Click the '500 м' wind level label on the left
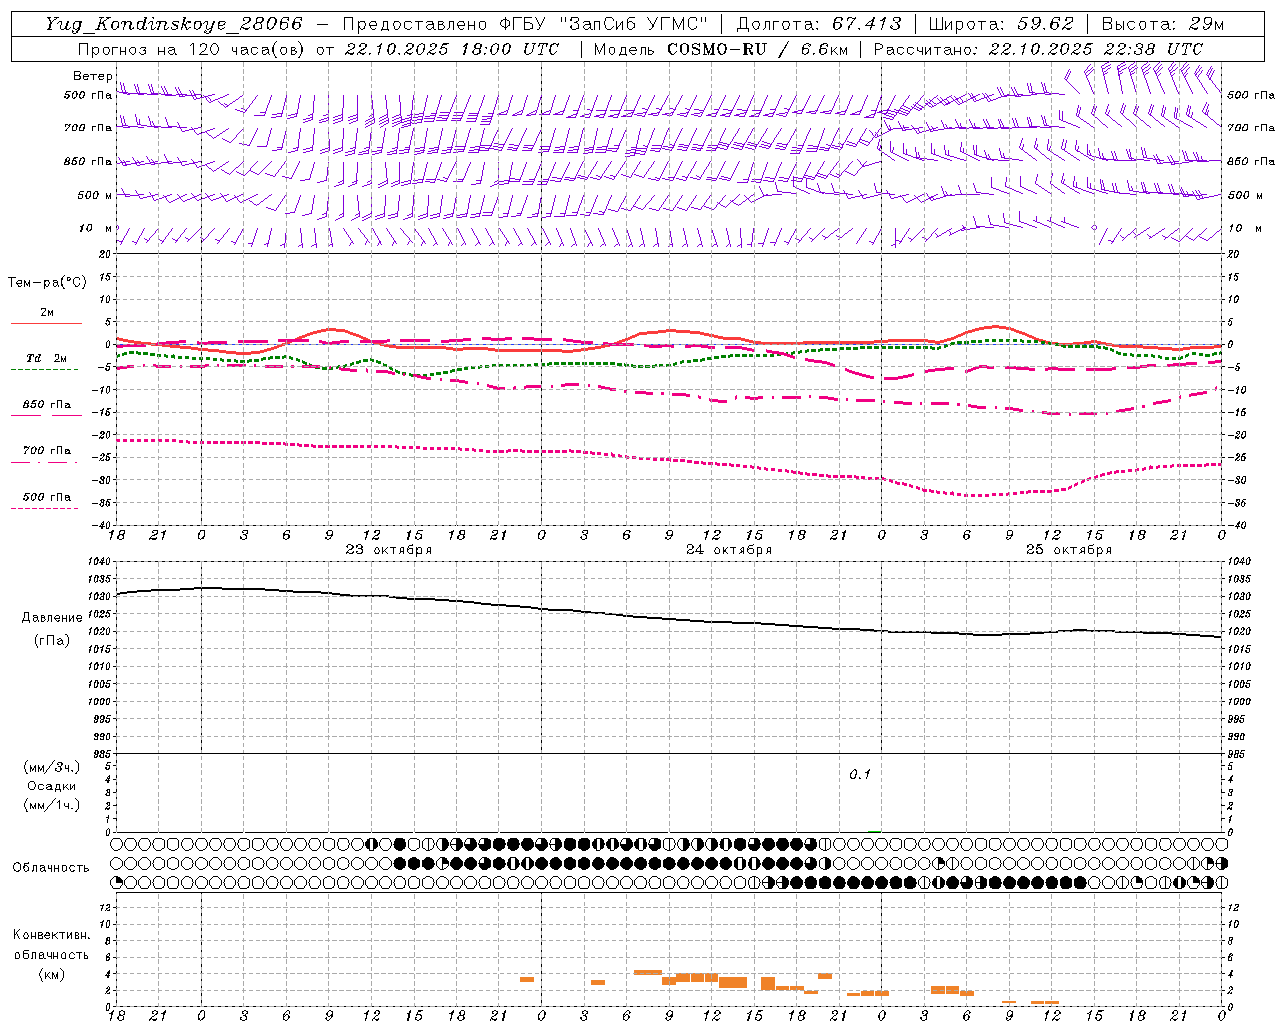 click(x=95, y=195)
